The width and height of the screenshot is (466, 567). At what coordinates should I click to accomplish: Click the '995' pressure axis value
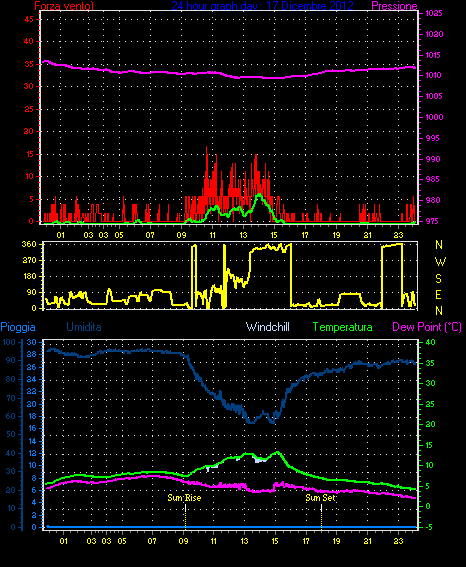[x=433, y=138]
